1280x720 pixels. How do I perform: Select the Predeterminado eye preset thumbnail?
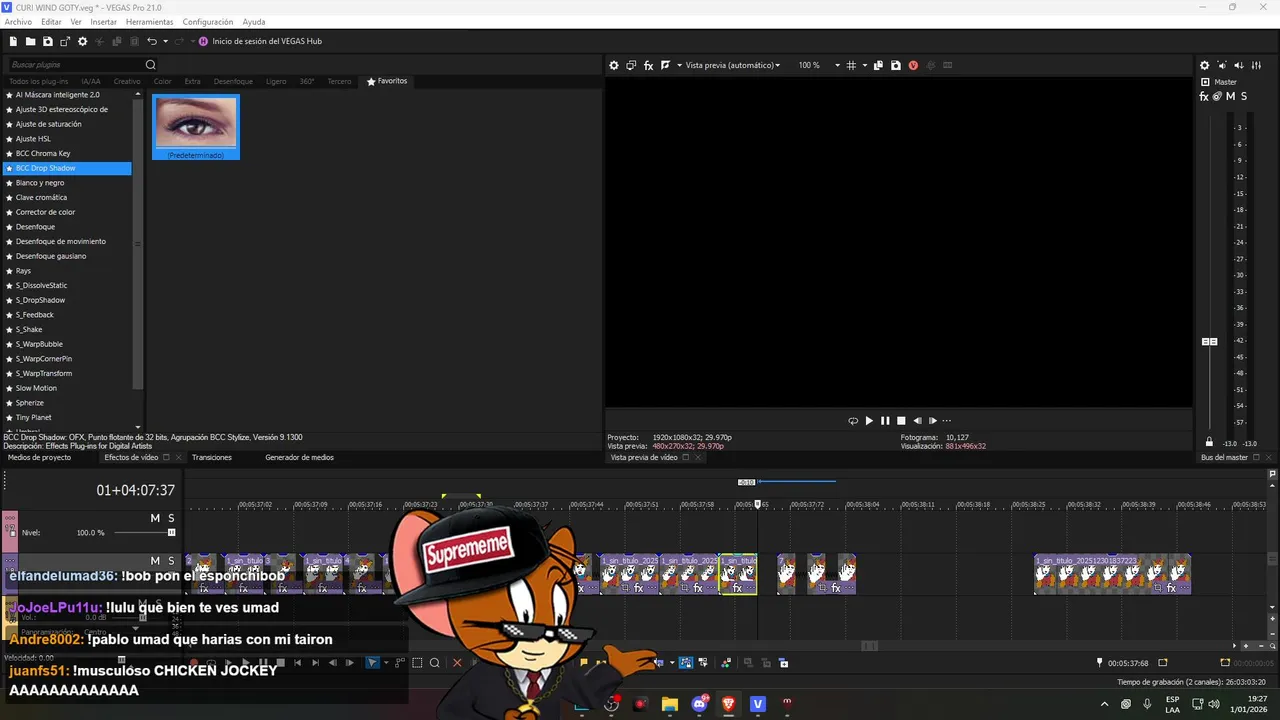[196, 127]
